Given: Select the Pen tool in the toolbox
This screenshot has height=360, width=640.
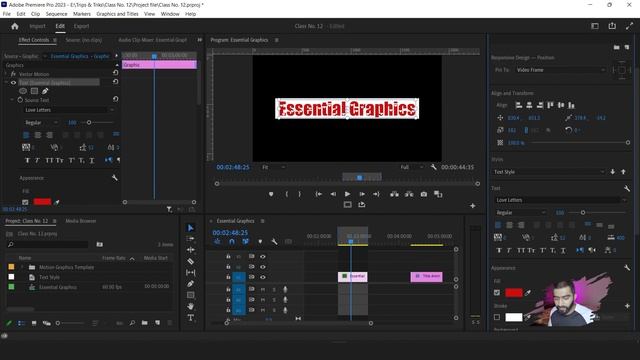Looking at the screenshot, I should pos(191,284).
